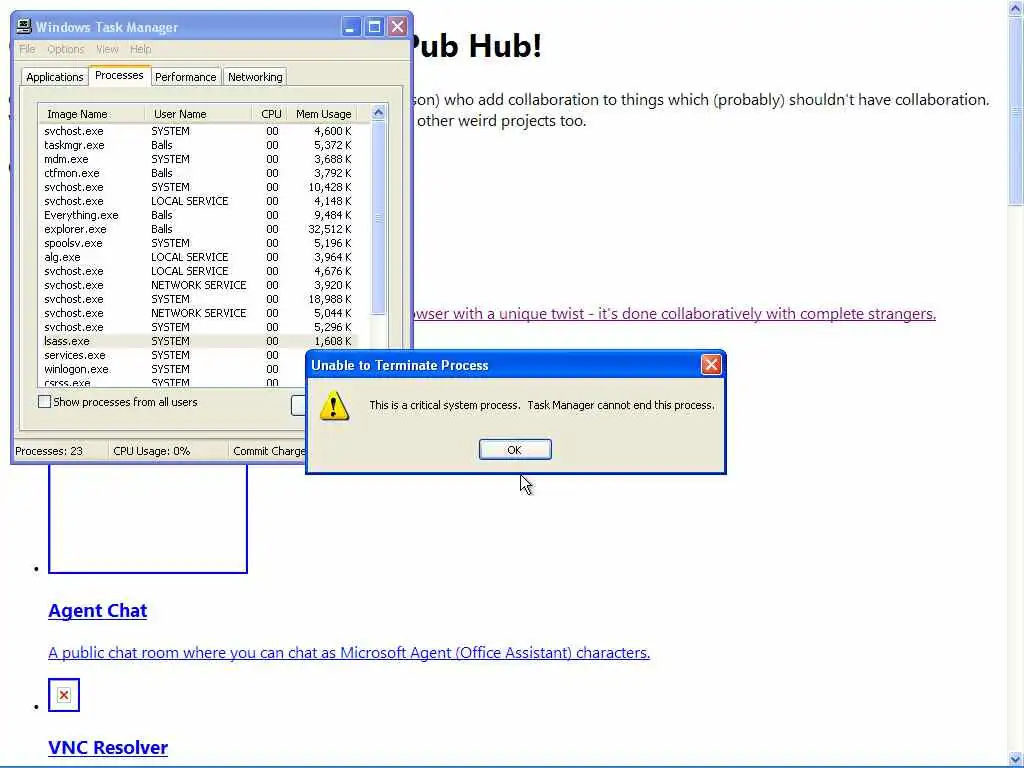This screenshot has height=768, width=1024.
Task: Click the public chat room description link
Action: pyautogui.click(x=349, y=652)
